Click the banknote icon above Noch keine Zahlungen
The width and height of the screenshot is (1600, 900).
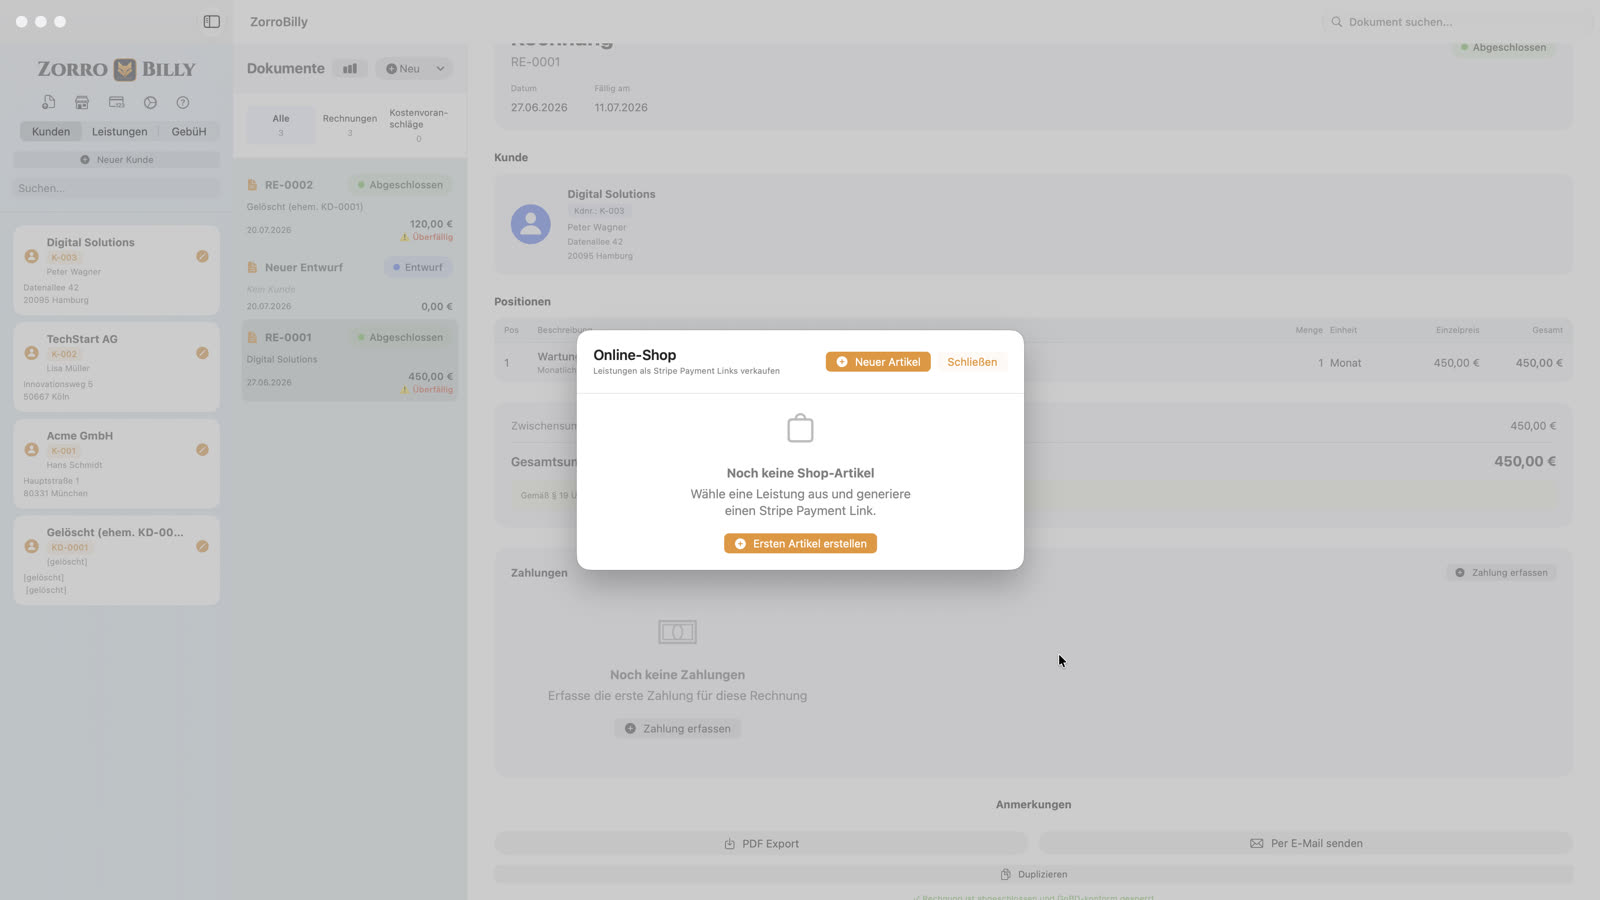point(677,632)
